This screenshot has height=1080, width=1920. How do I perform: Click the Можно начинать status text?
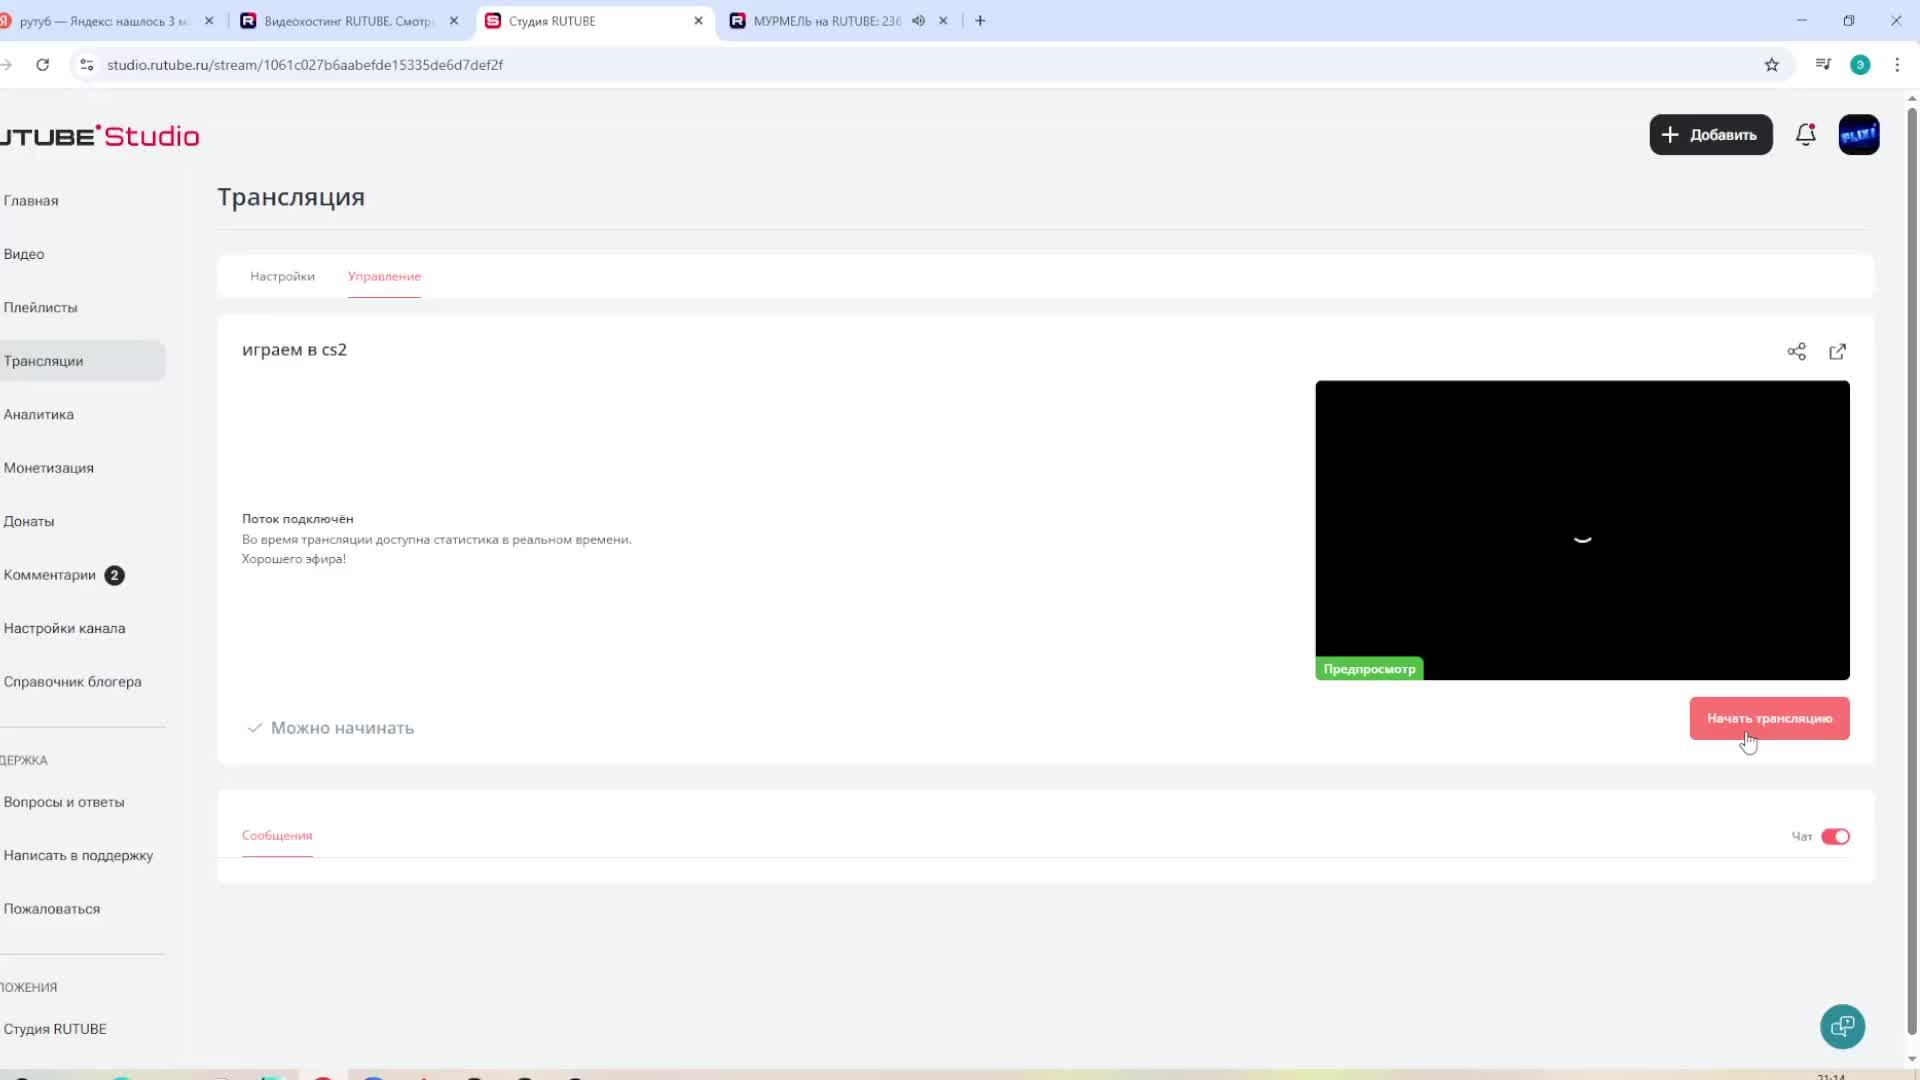point(342,728)
